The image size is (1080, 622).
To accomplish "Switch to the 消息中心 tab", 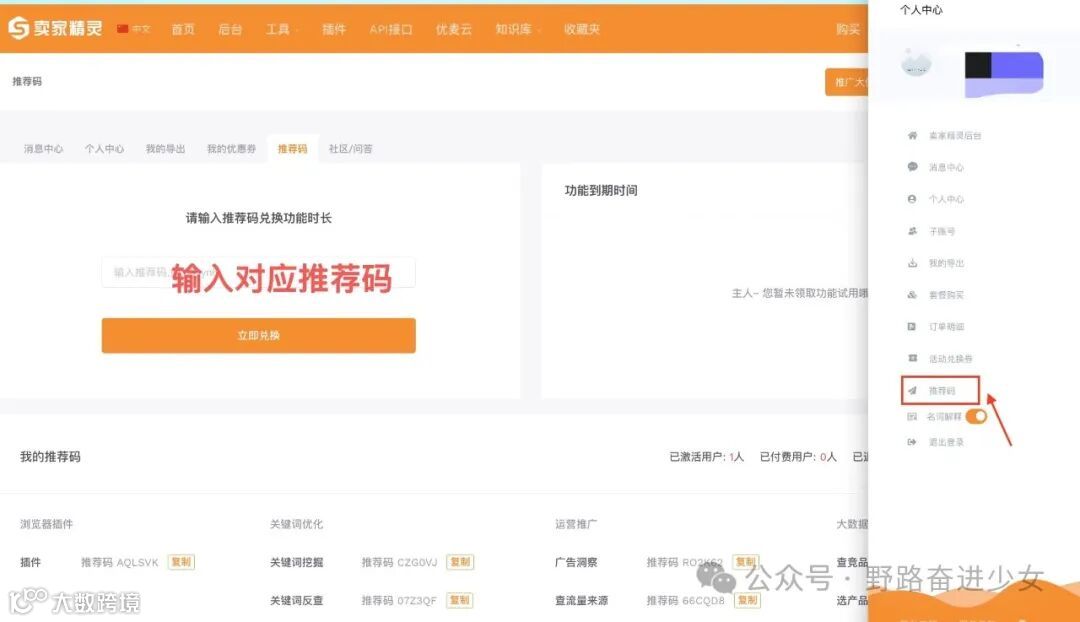I will pos(43,149).
